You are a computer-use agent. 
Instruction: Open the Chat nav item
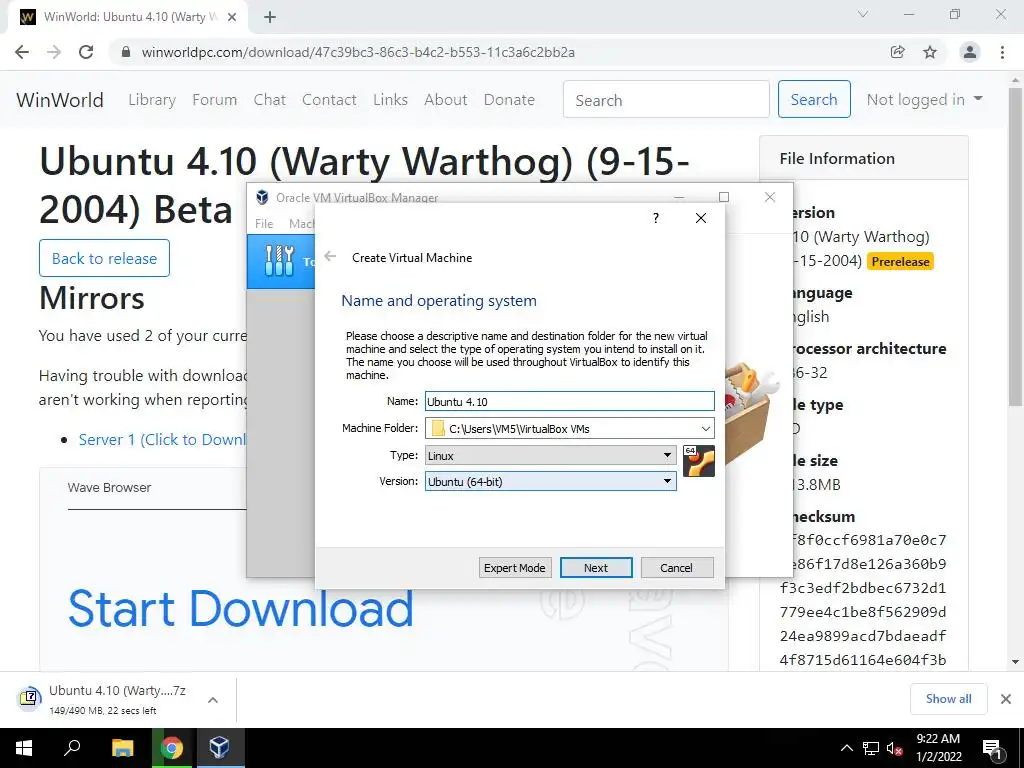270,99
